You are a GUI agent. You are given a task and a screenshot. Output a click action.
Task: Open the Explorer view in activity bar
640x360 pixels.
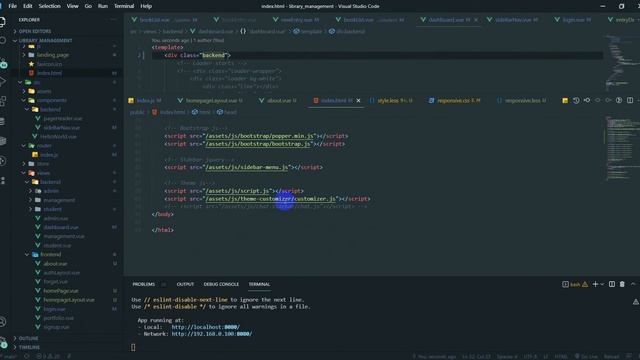click(2, 22)
